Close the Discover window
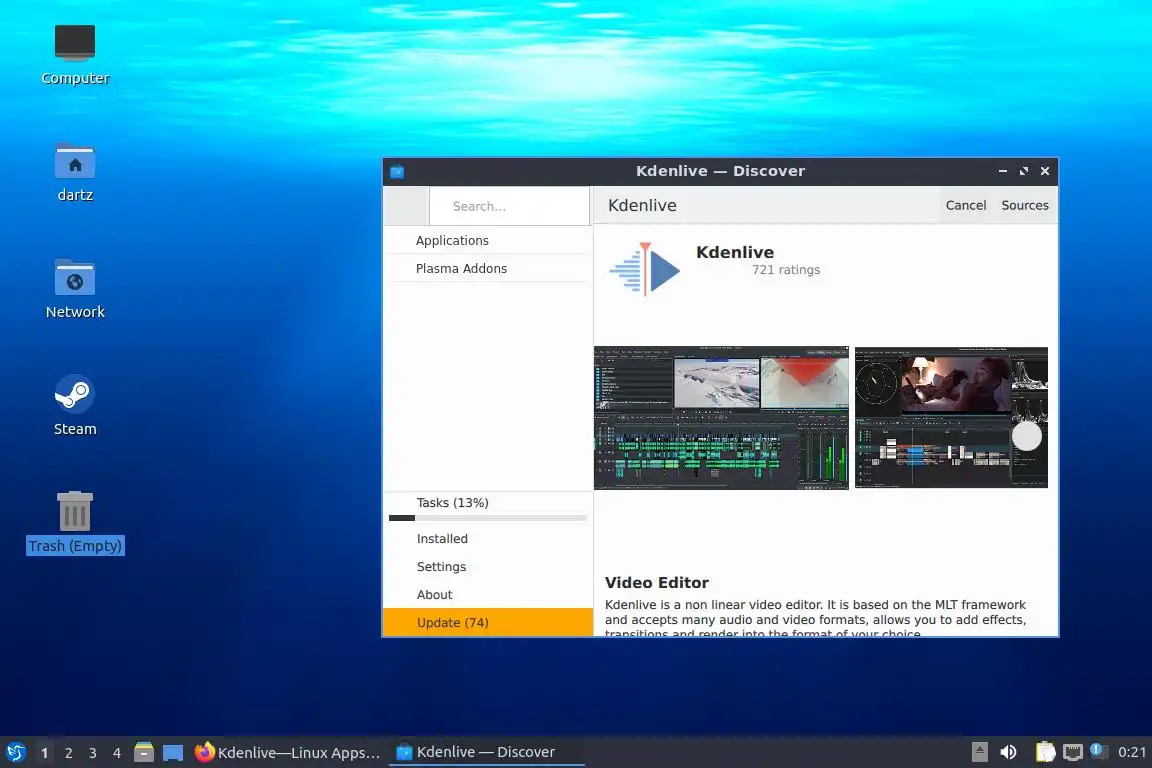Image resolution: width=1152 pixels, height=768 pixels. [x=1045, y=171]
